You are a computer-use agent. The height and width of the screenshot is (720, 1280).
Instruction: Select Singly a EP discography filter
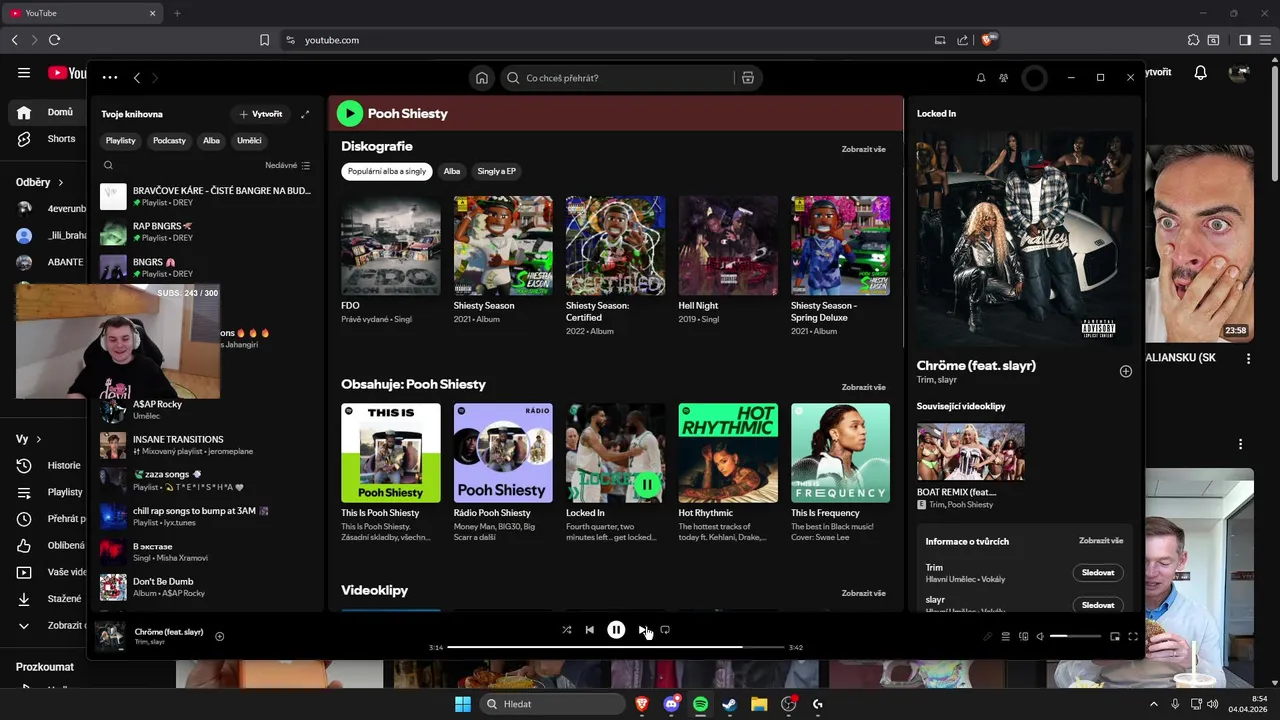click(496, 171)
